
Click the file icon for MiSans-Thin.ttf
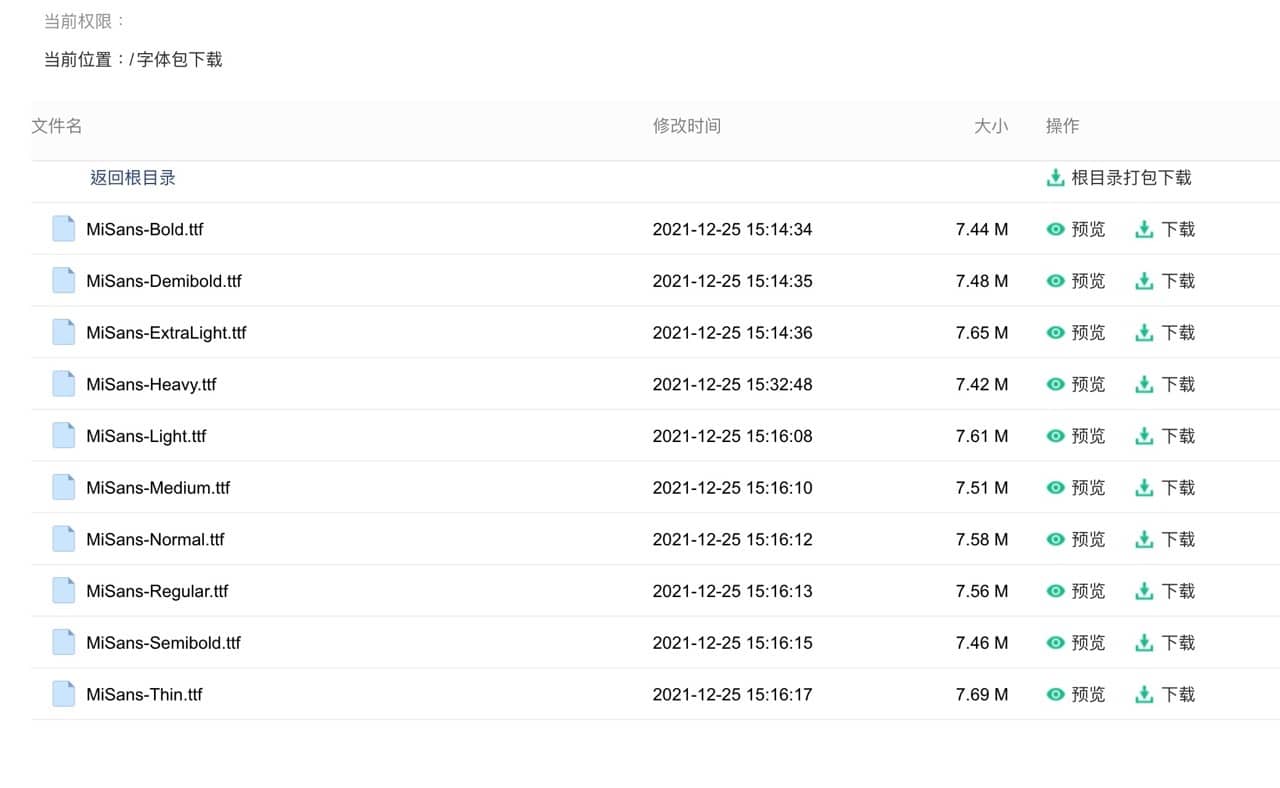click(64, 694)
